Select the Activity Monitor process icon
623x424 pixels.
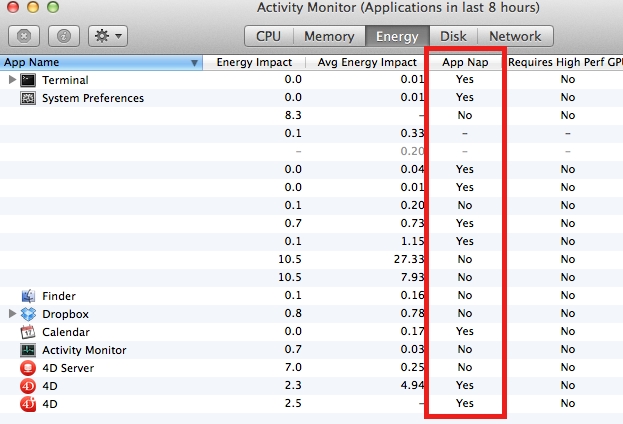[x=28, y=350]
